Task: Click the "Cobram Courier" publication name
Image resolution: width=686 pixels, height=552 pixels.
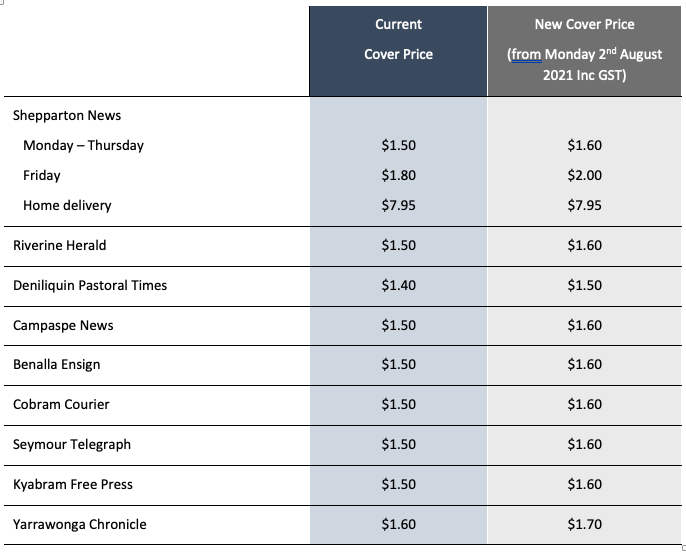Action: 61,405
